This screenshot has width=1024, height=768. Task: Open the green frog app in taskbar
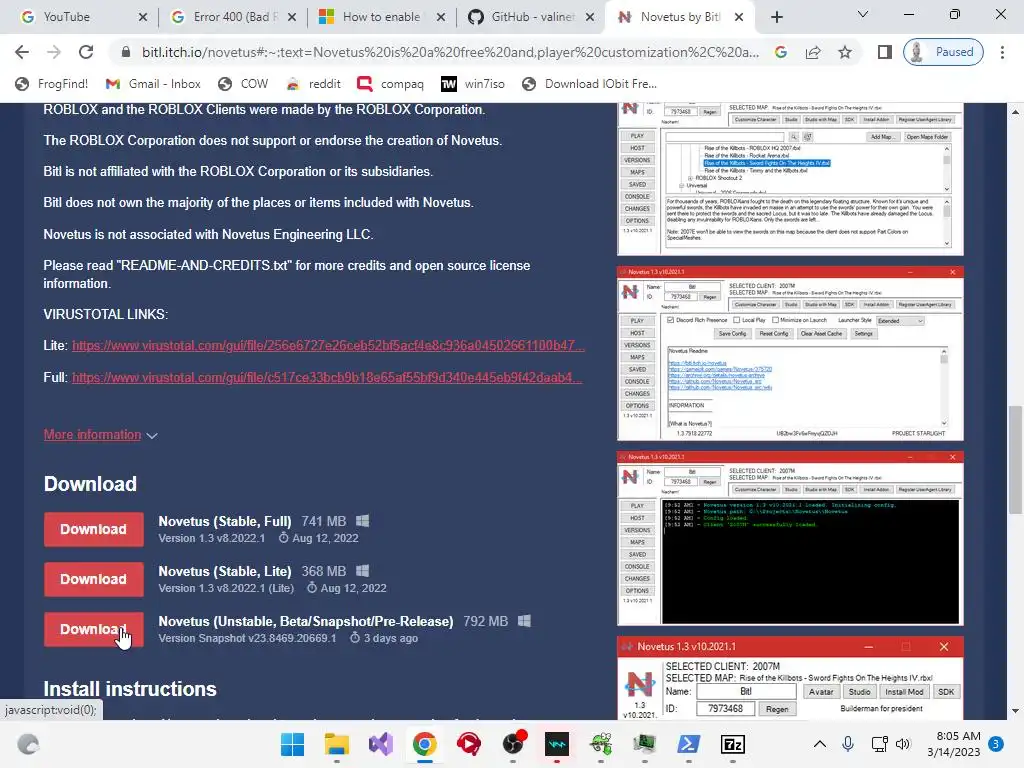[x=601, y=744]
